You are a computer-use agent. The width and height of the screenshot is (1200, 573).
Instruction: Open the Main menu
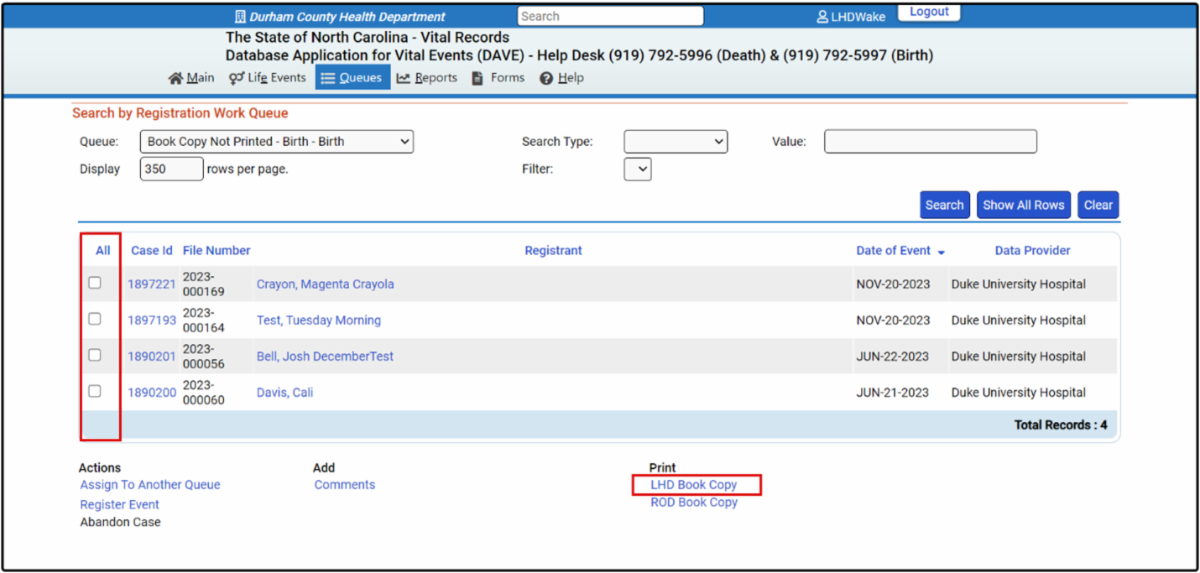tap(191, 78)
